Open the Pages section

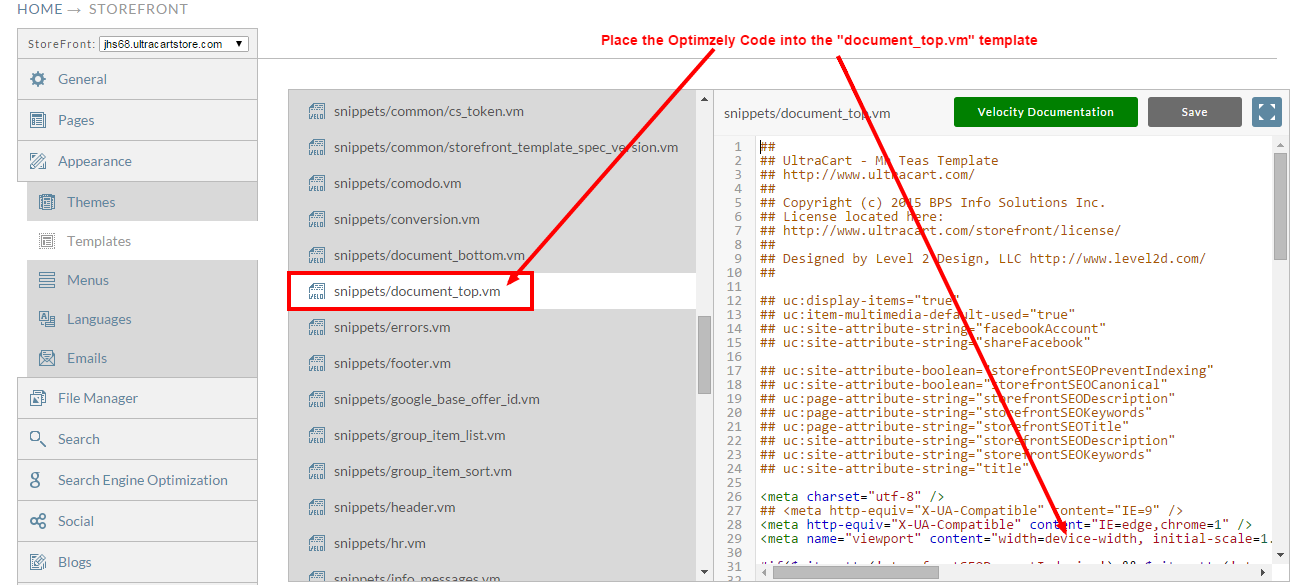[137, 120]
